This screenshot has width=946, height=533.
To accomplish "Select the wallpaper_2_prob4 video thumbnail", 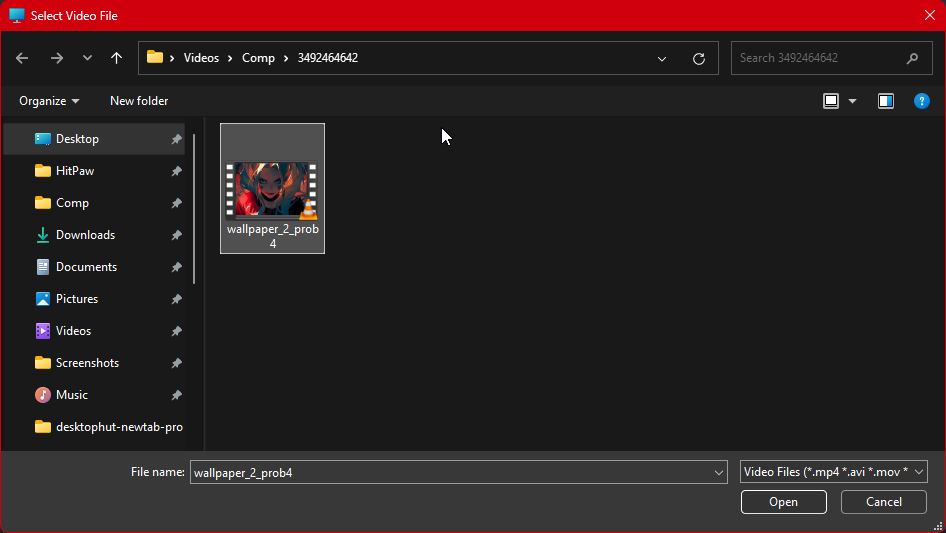I will [272, 190].
